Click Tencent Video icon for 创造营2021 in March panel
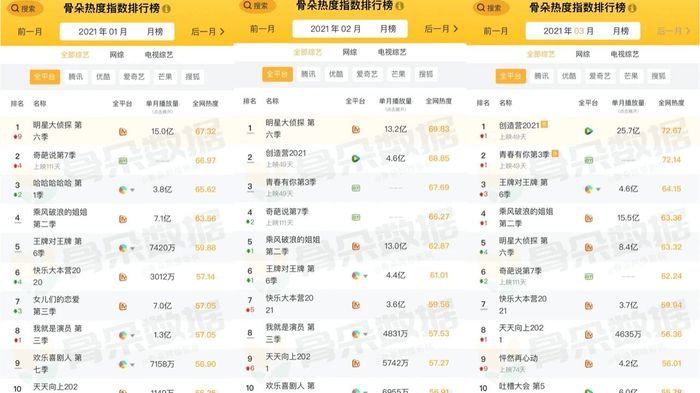 coord(588,131)
